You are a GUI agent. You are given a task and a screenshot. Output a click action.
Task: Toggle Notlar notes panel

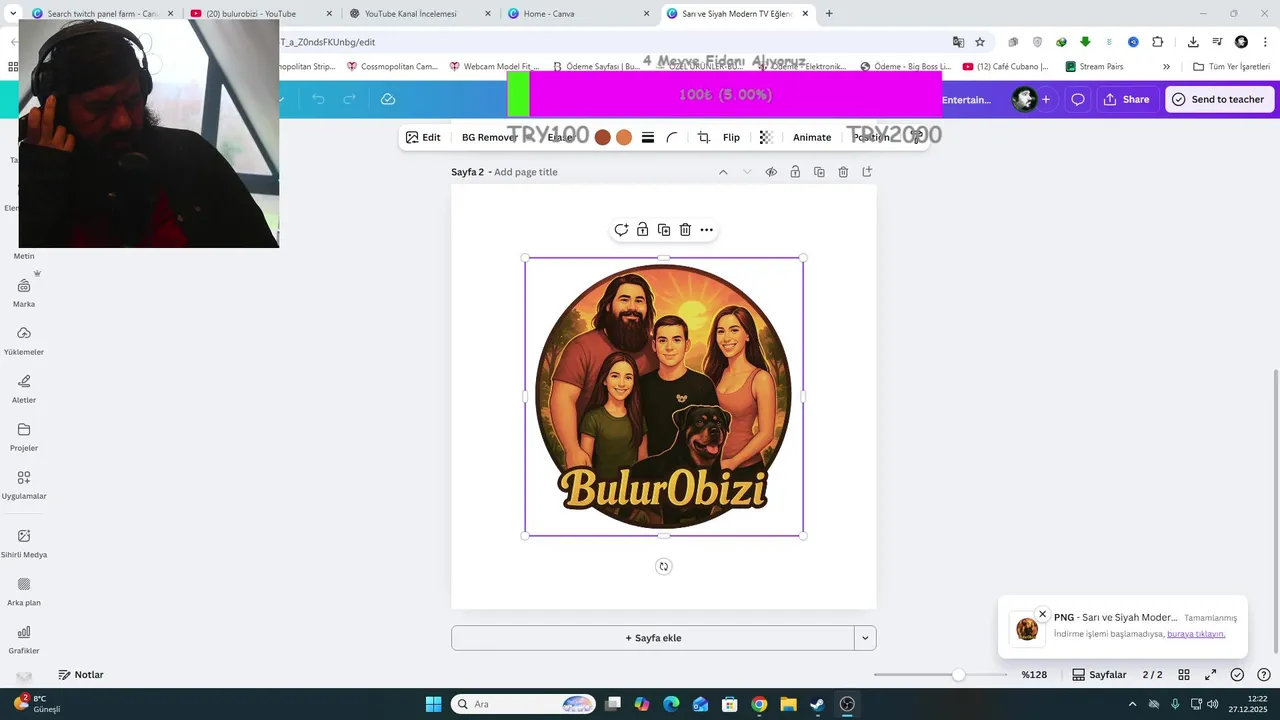[x=81, y=675]
